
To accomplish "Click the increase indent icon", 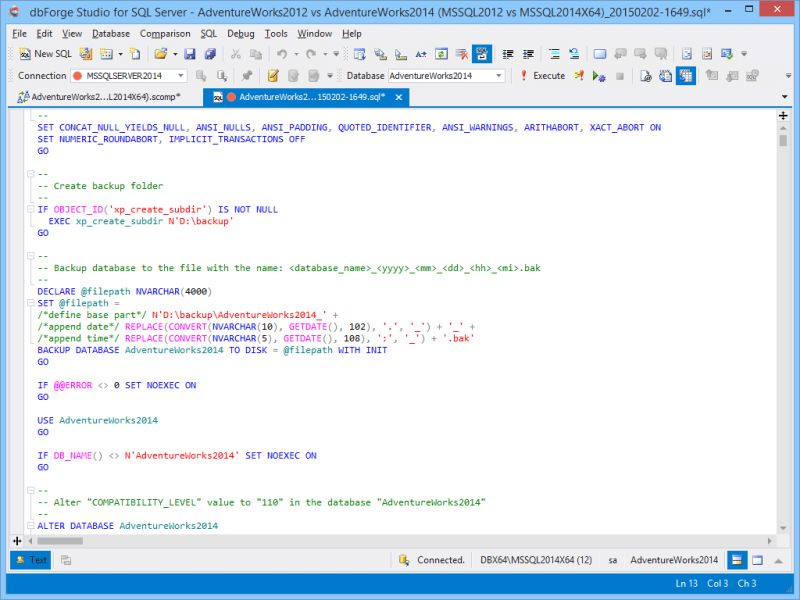I will point(529,54).
